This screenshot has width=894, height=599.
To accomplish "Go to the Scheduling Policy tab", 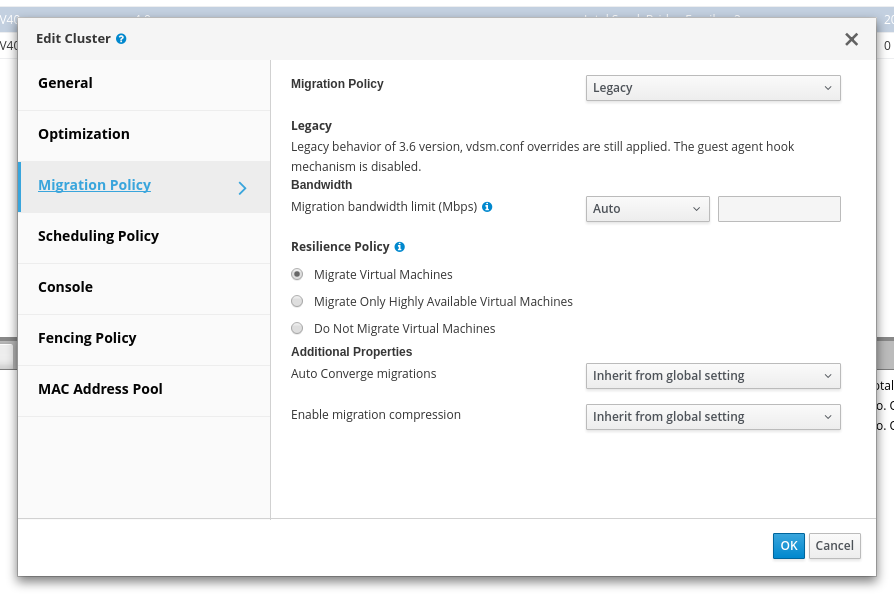I will pyautogui.click(x=98, y=237).
